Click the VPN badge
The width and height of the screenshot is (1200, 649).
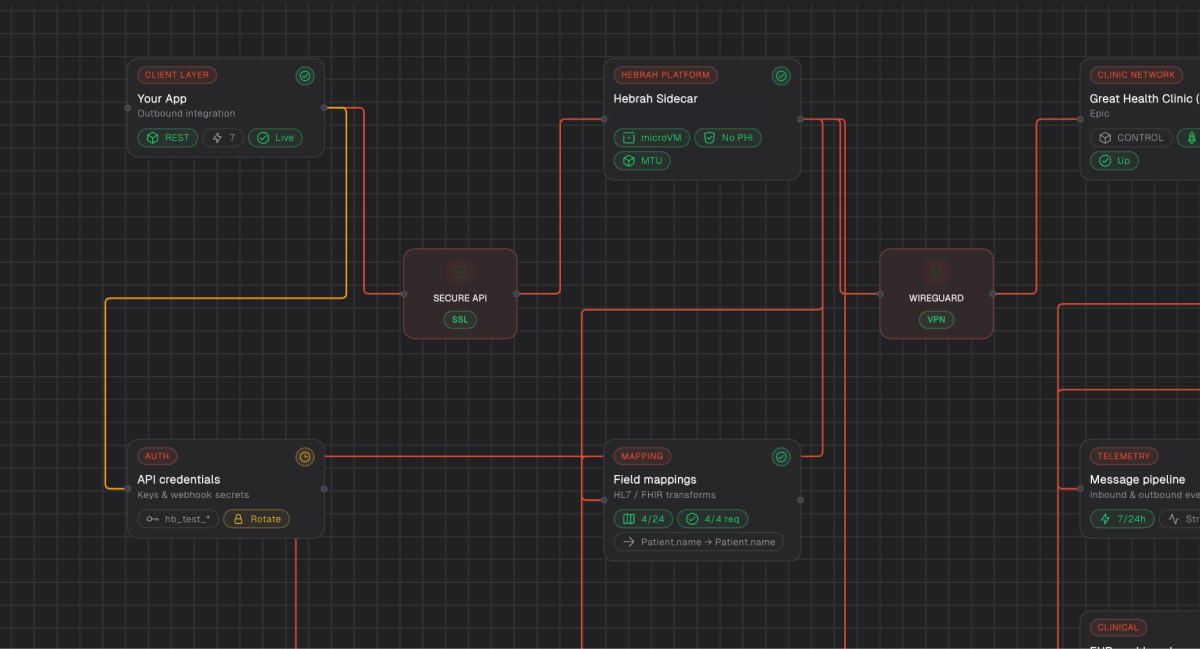tap(936, 320)
